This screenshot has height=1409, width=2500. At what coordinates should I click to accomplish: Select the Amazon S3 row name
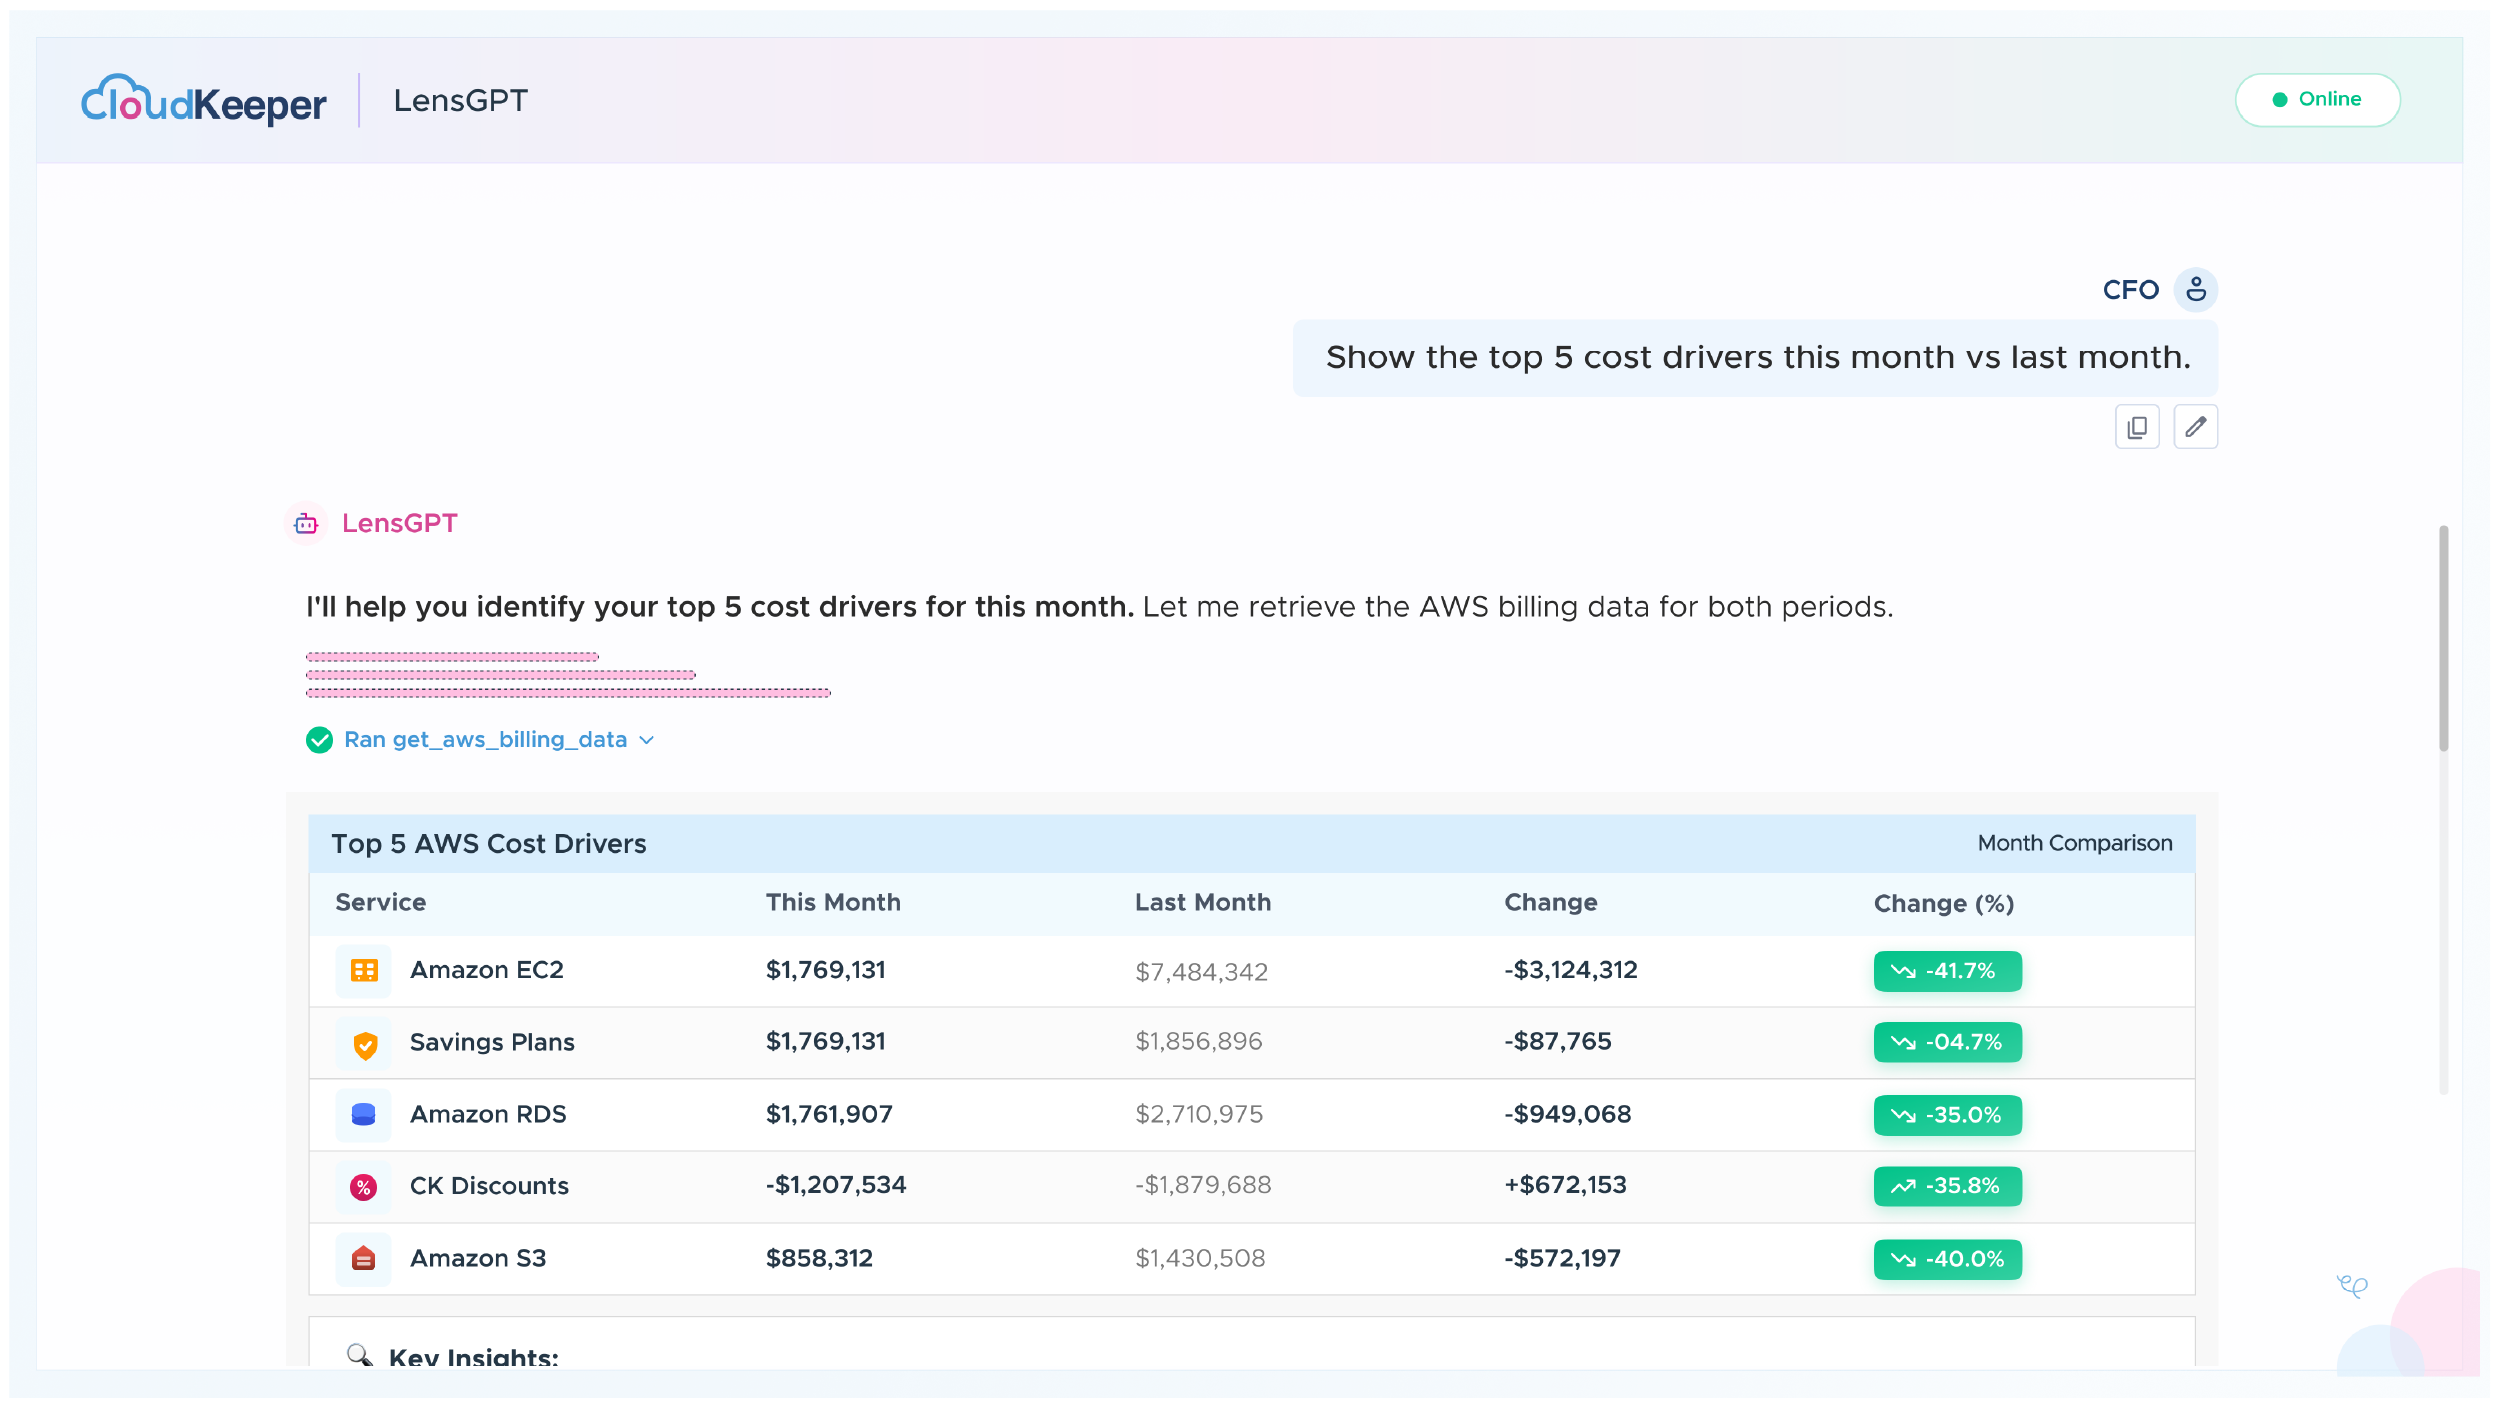pyautogui.click(x=478, y=1258)
